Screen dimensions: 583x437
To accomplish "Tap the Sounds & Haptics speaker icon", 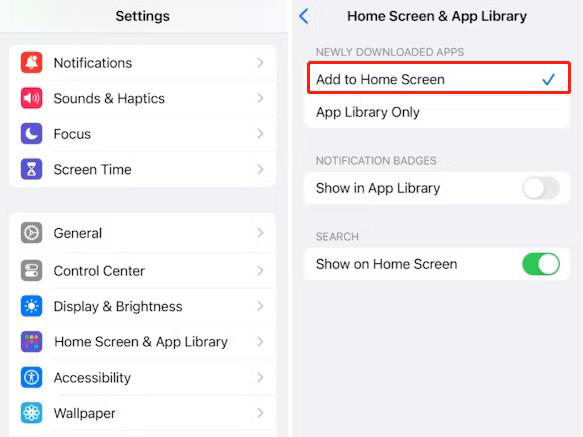I will [x=31, y=98].
